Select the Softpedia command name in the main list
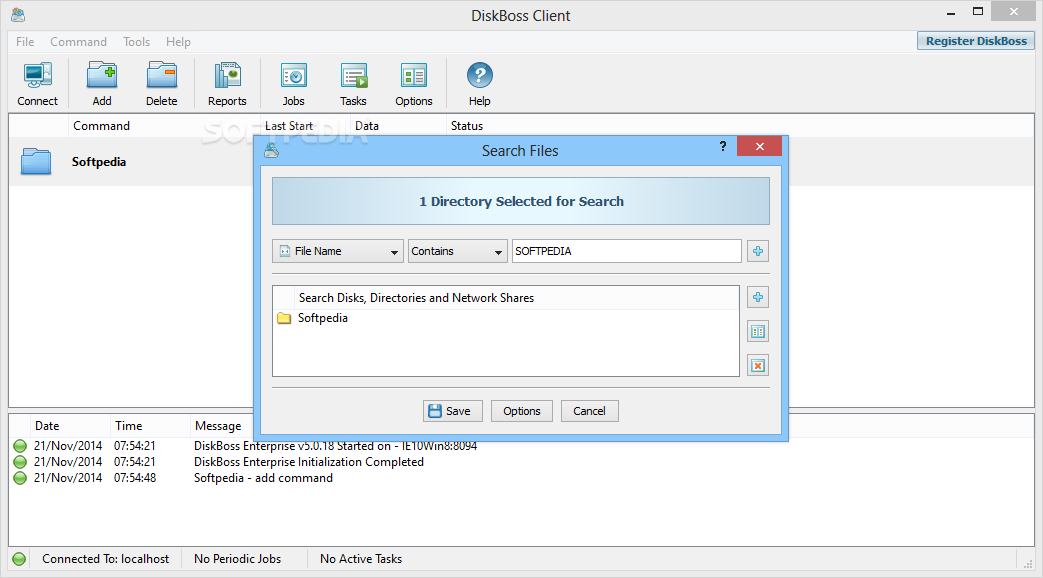The height and width of the screenshot is (578, 1043). [98, 162]
